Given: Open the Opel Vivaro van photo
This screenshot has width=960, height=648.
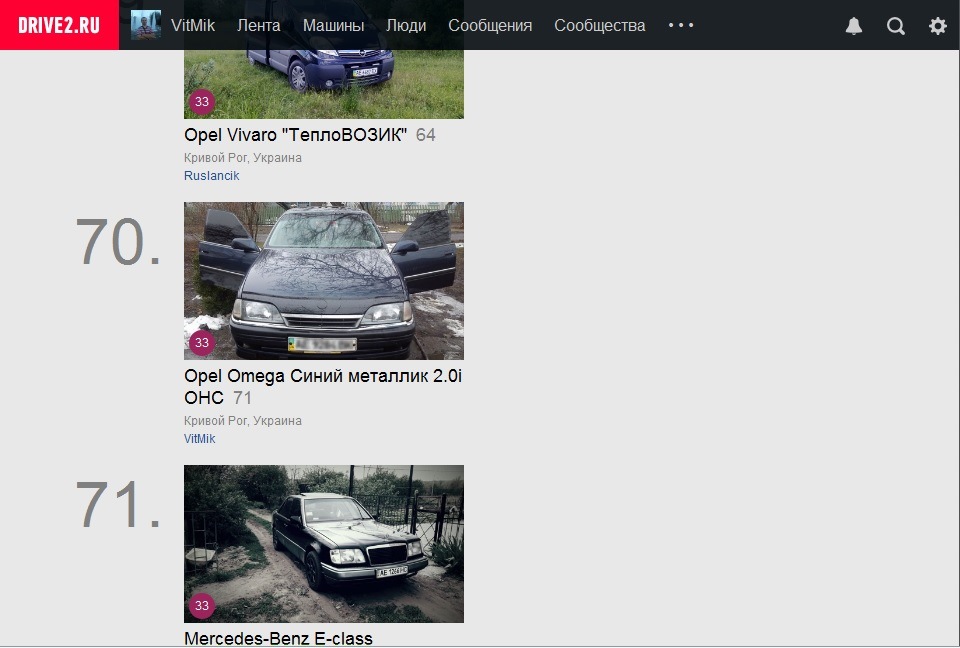Looking at the screenshot, I should (324, 84).
